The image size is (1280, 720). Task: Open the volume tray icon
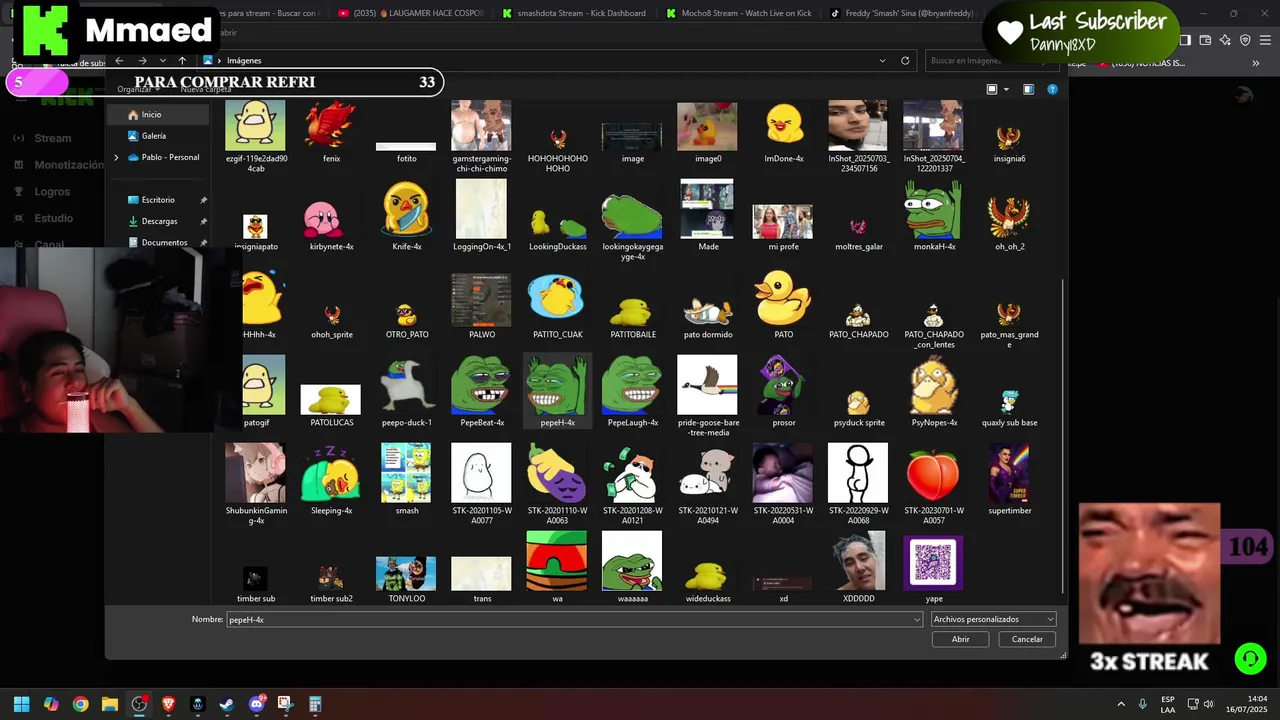1208,704
